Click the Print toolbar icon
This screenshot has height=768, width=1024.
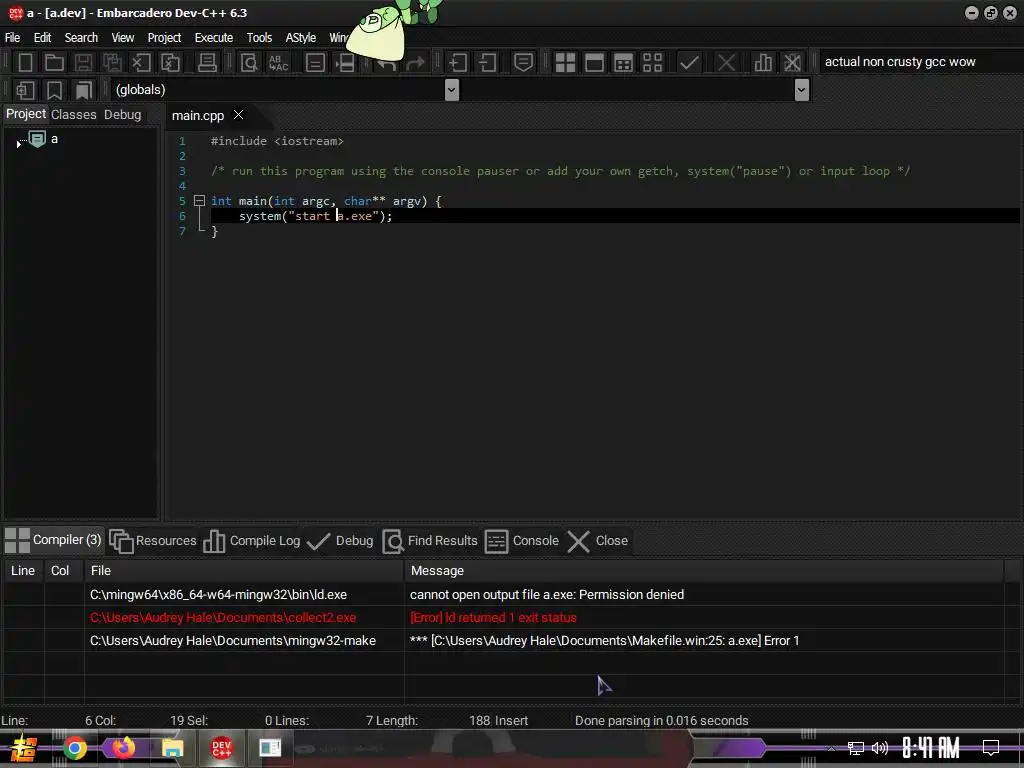point(207,63)
